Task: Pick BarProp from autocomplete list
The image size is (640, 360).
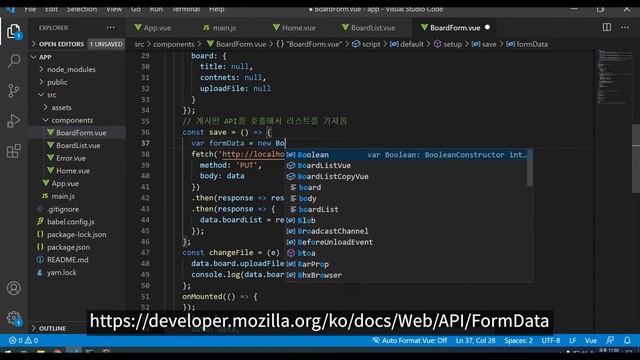Action: [x=406, y=264]
